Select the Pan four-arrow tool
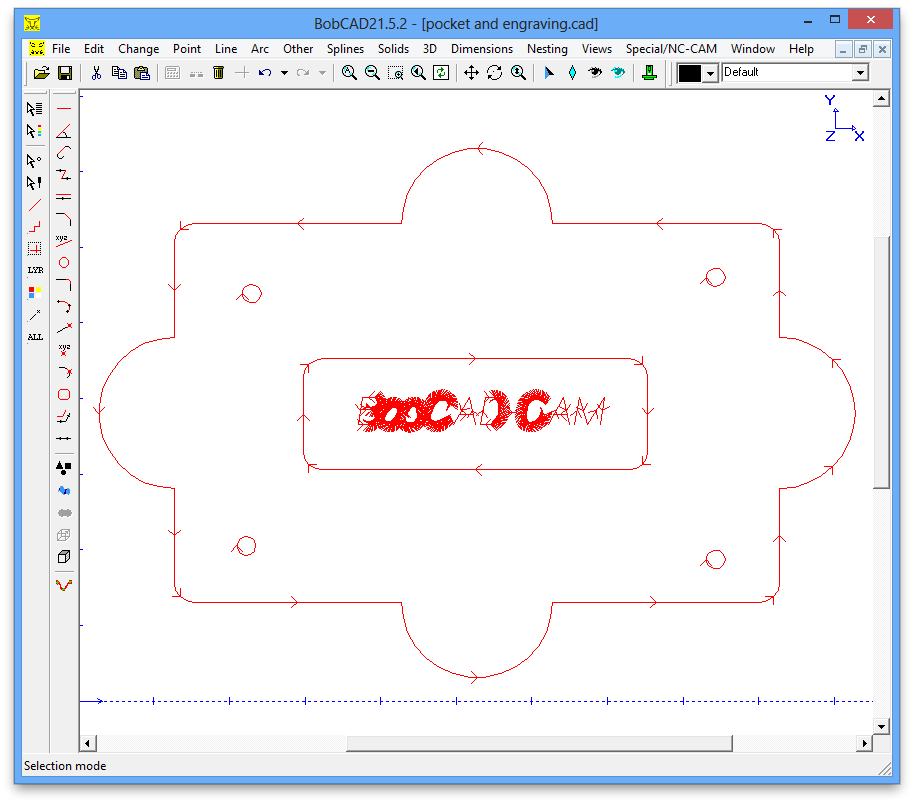This screenshot has height=804, width=914. [471, 73]
